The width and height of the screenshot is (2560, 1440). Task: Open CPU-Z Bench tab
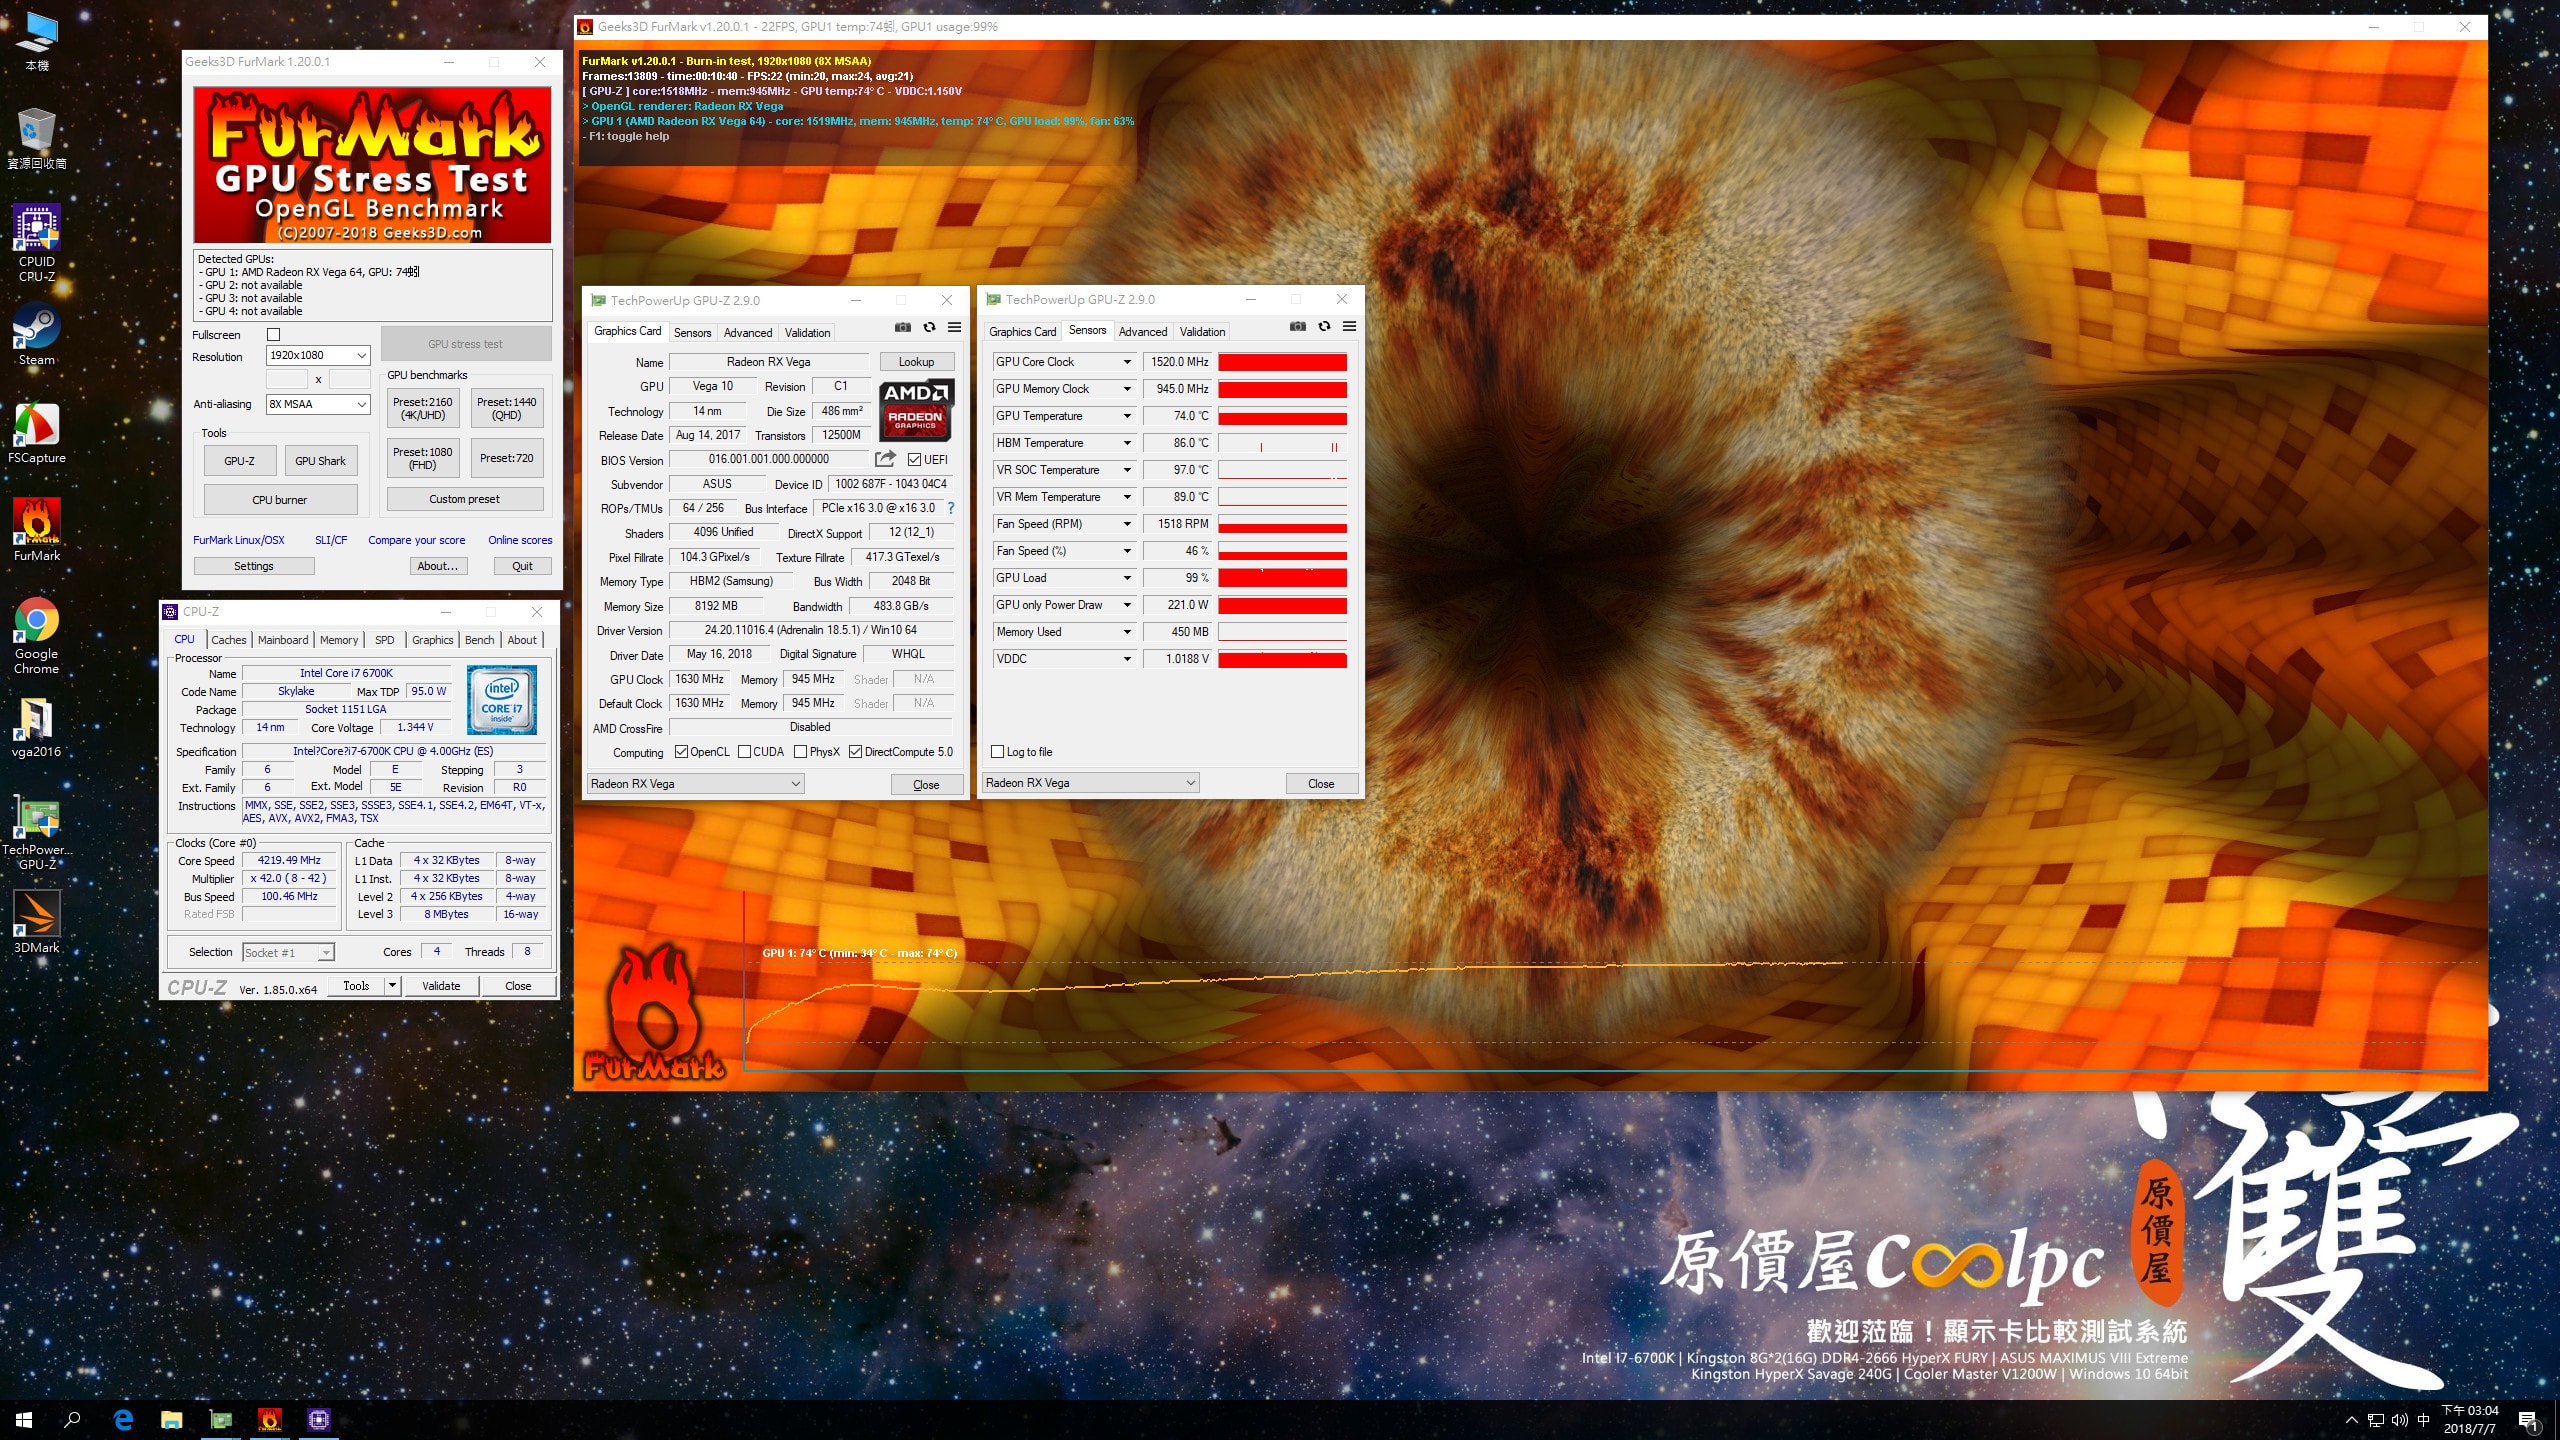point(480,640)
